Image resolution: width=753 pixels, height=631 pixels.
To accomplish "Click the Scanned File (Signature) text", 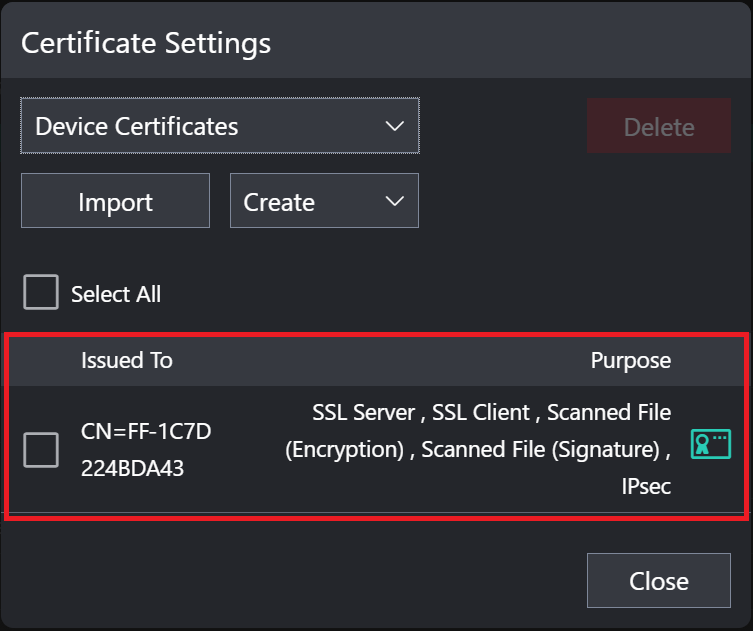I will [540, 450].
